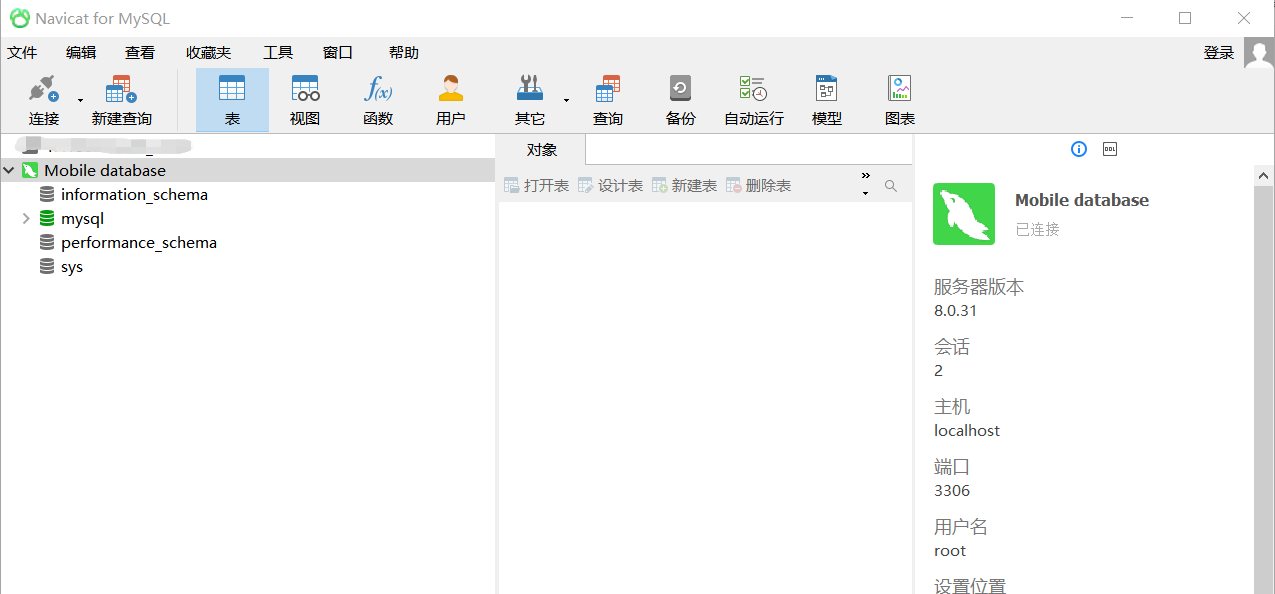The height and width of the screenshot is (594, 1275).
Task: Click the info panel scroll-up arrow
Action: (x=1265, y=175)
